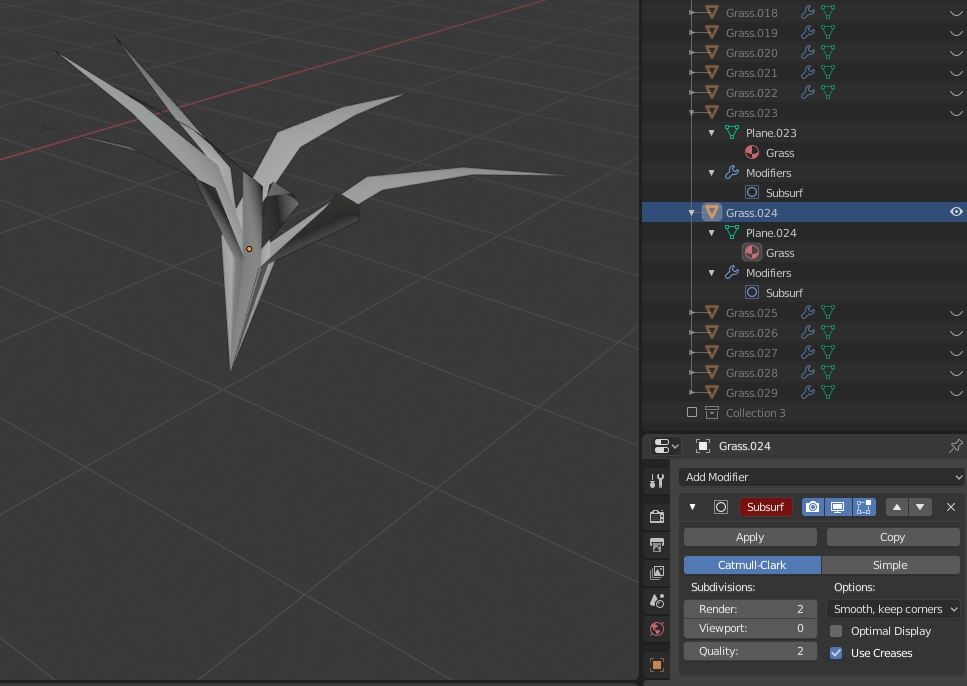Uncheck the Use Creases option

pos(836,653)
